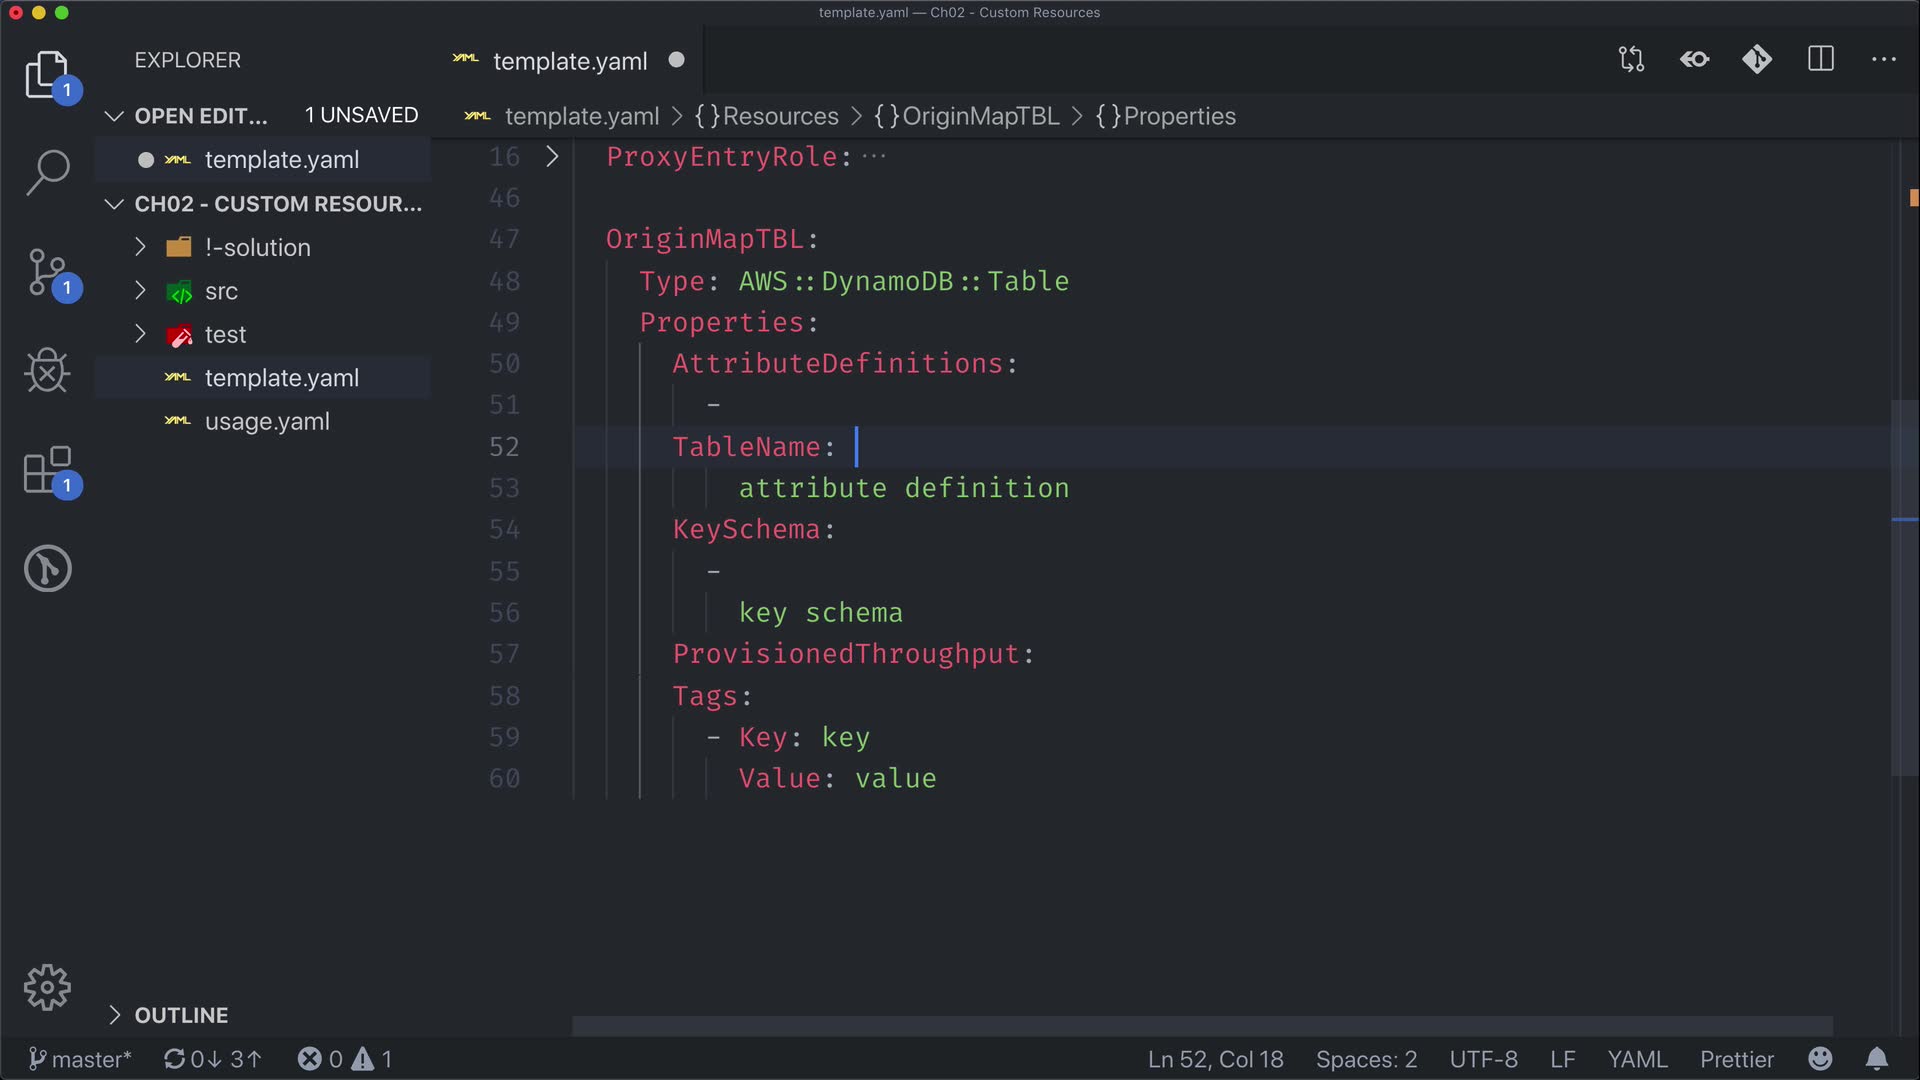Screen dimensions: 1920x1080
Task: Click the Manage gear icon
Action: [x=47, y=988]
